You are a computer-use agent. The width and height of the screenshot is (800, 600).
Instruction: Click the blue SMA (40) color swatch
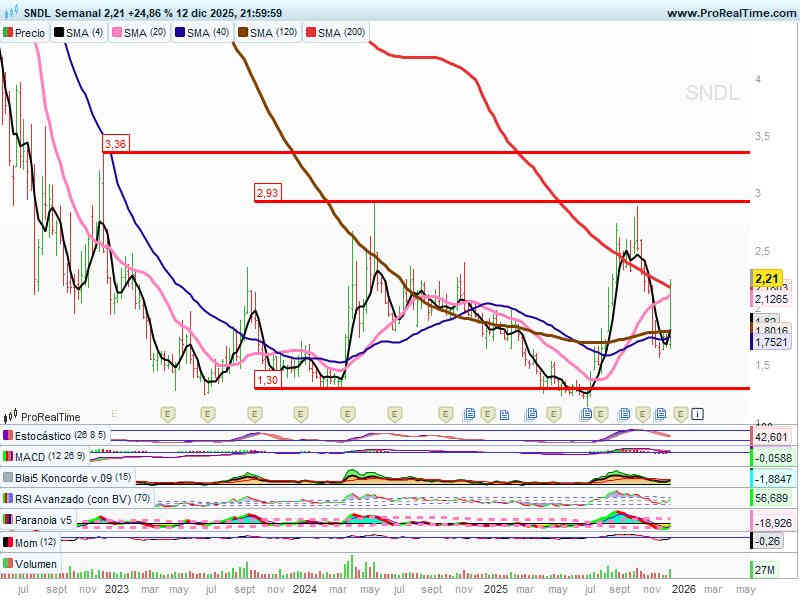point(181,33)
